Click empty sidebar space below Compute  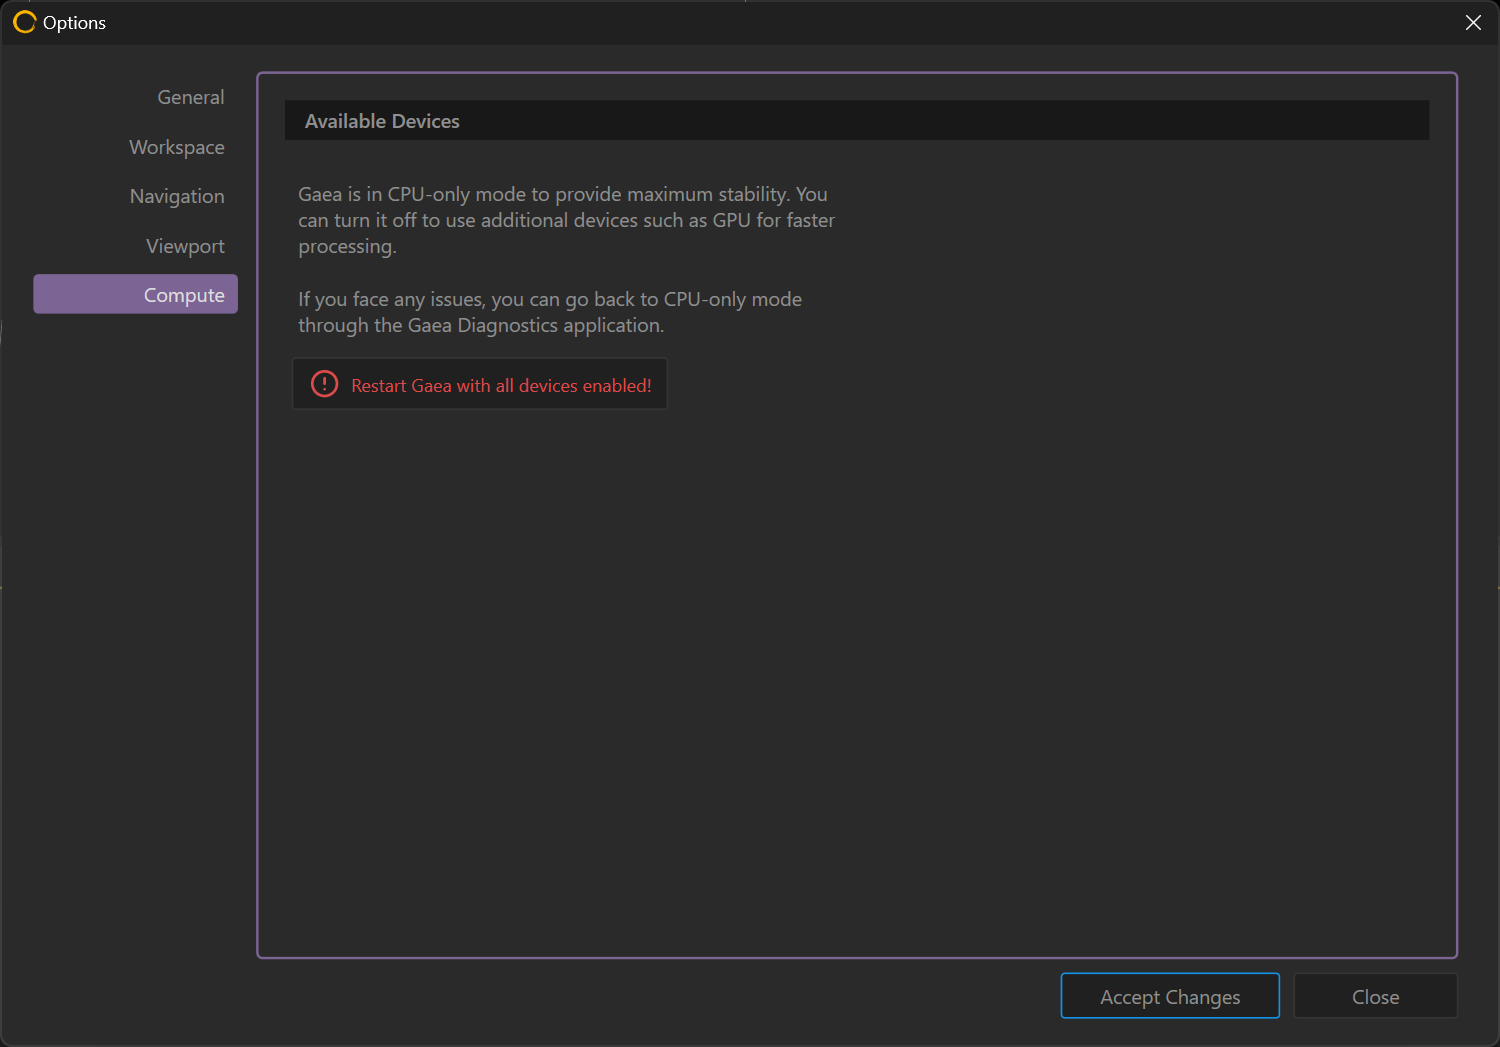[x=130, y=600]
